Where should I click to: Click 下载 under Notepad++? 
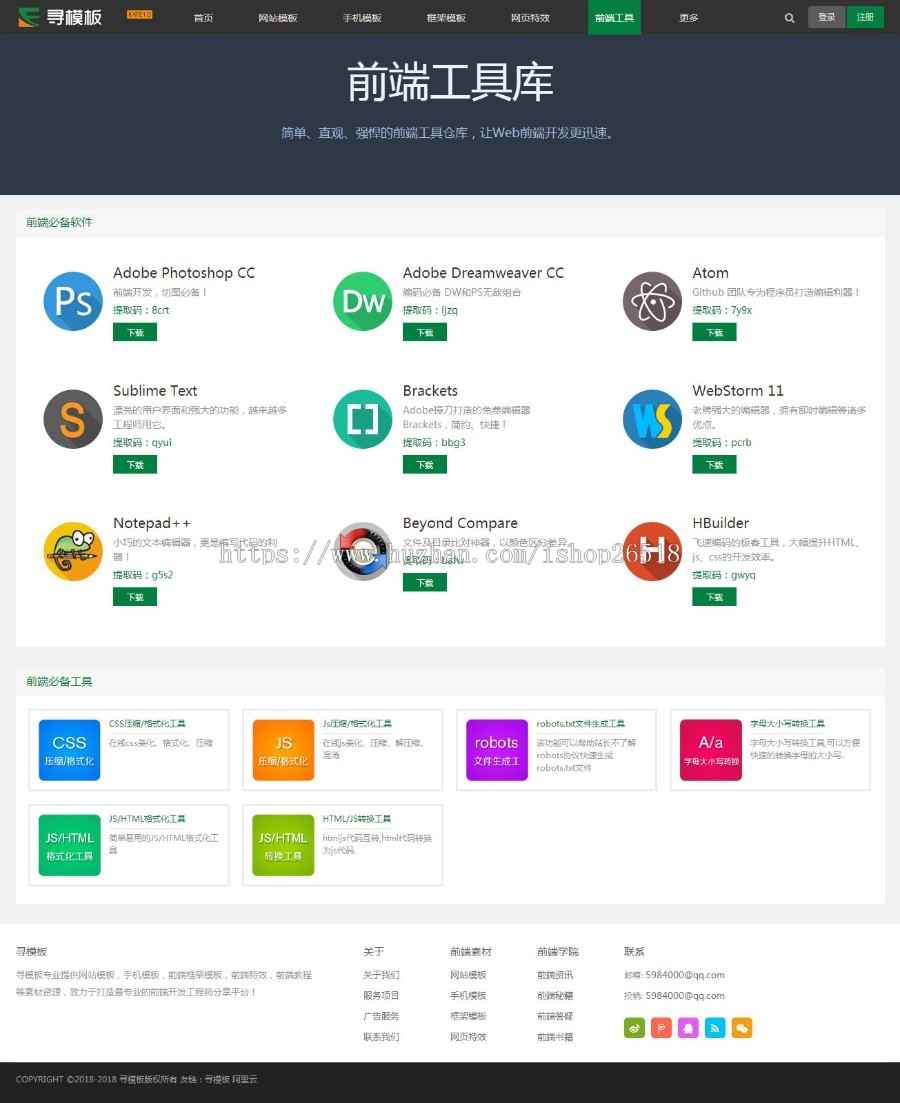point(135,597)
